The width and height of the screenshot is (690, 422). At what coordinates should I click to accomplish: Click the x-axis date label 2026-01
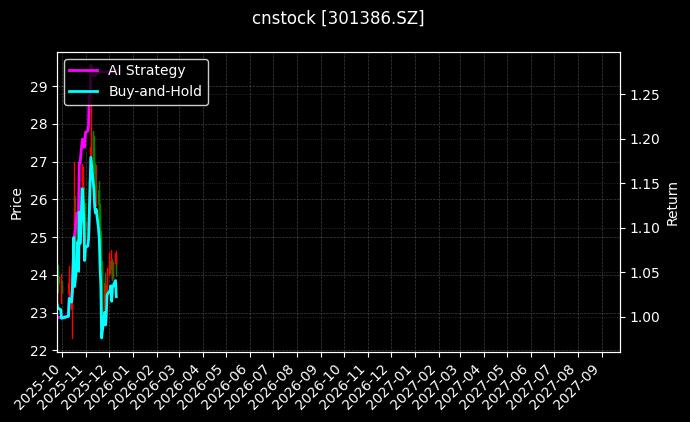click(109, 386)
